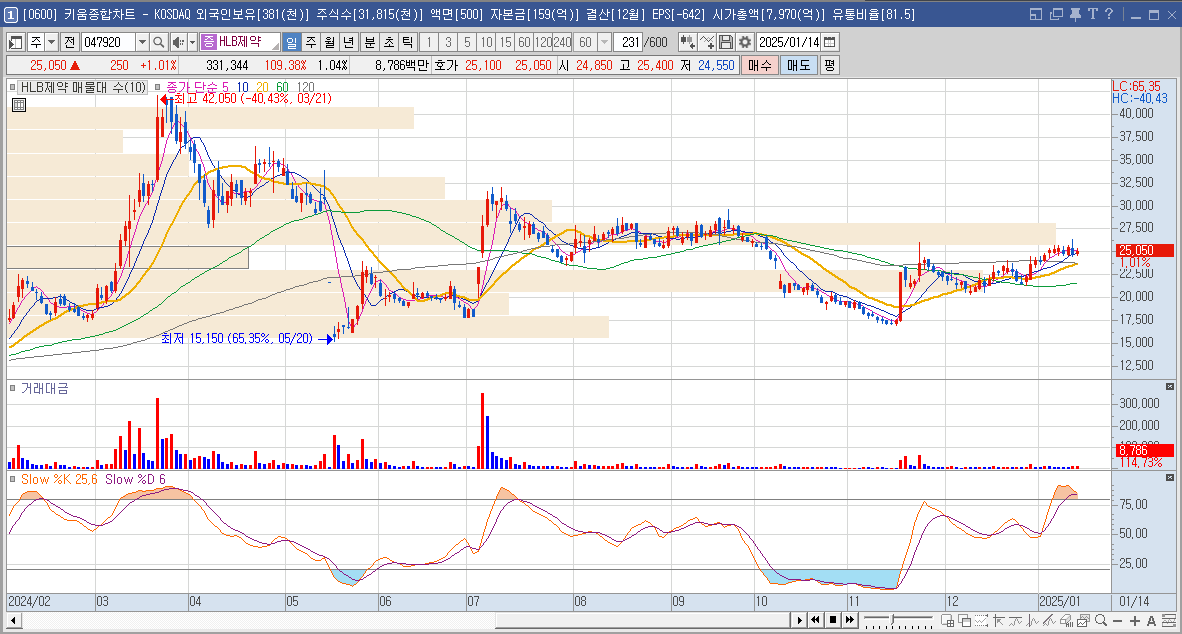
Task: Open the data table grid icon on chart
Action: tap(19, 105)
